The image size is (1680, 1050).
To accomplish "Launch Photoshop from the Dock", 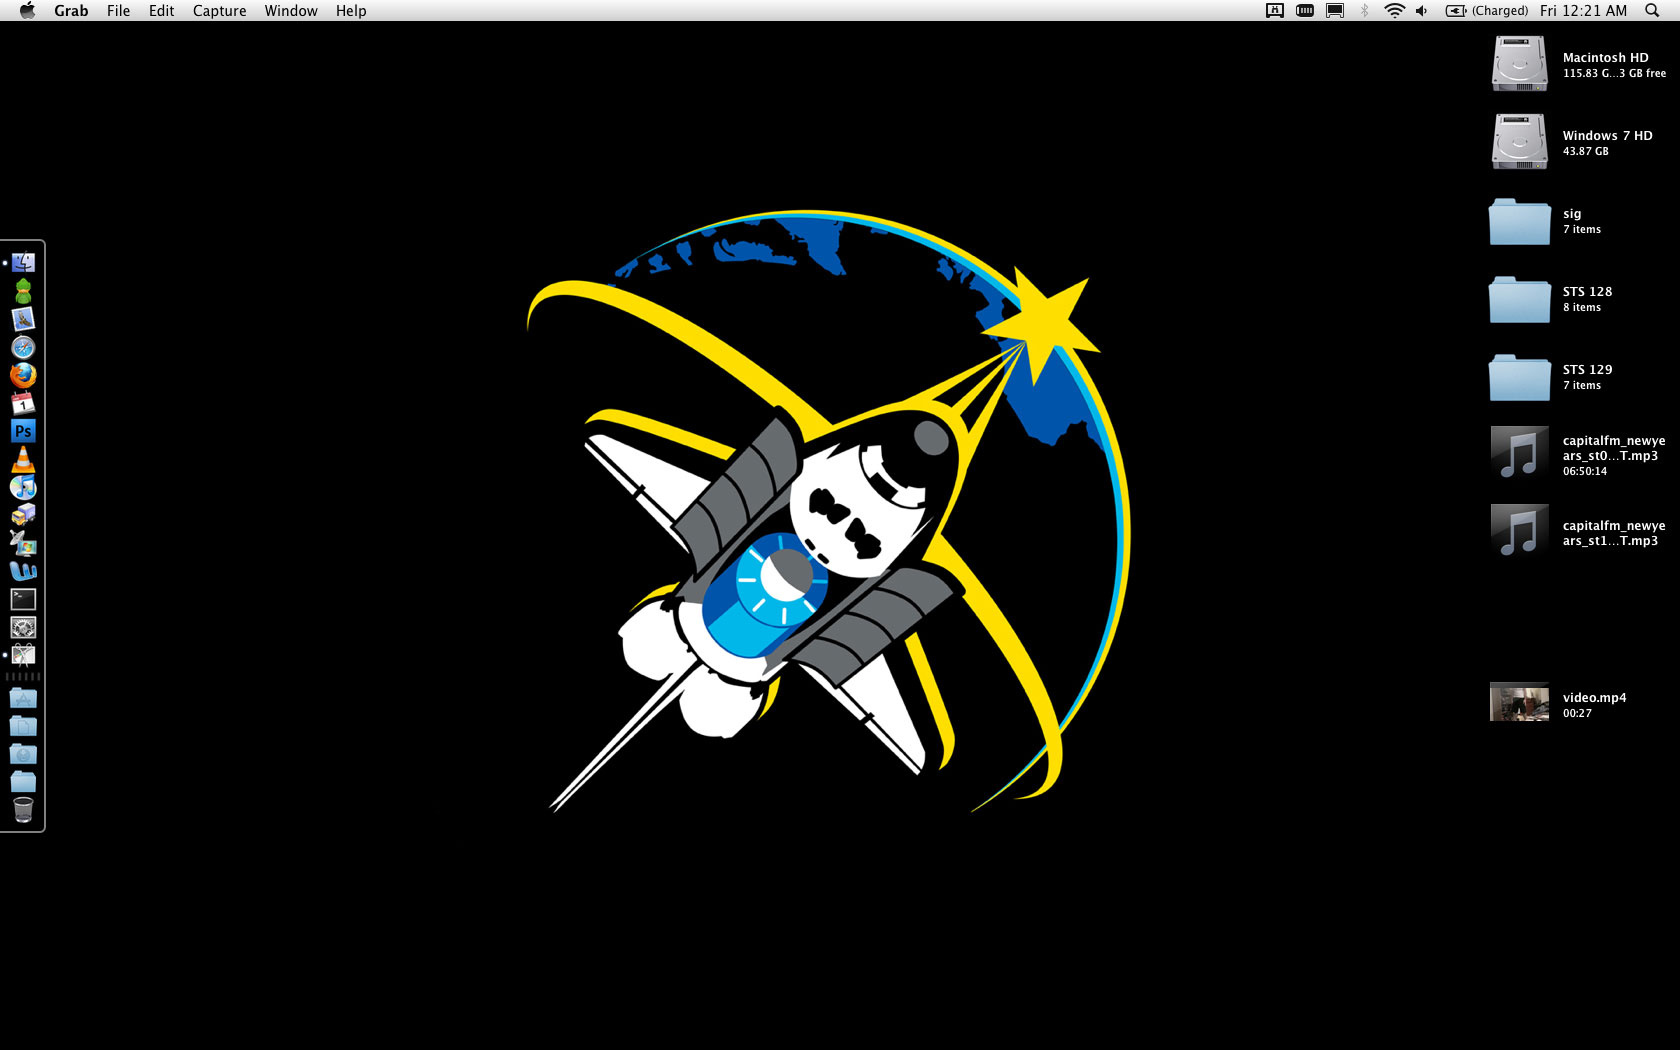I will 23,431.
